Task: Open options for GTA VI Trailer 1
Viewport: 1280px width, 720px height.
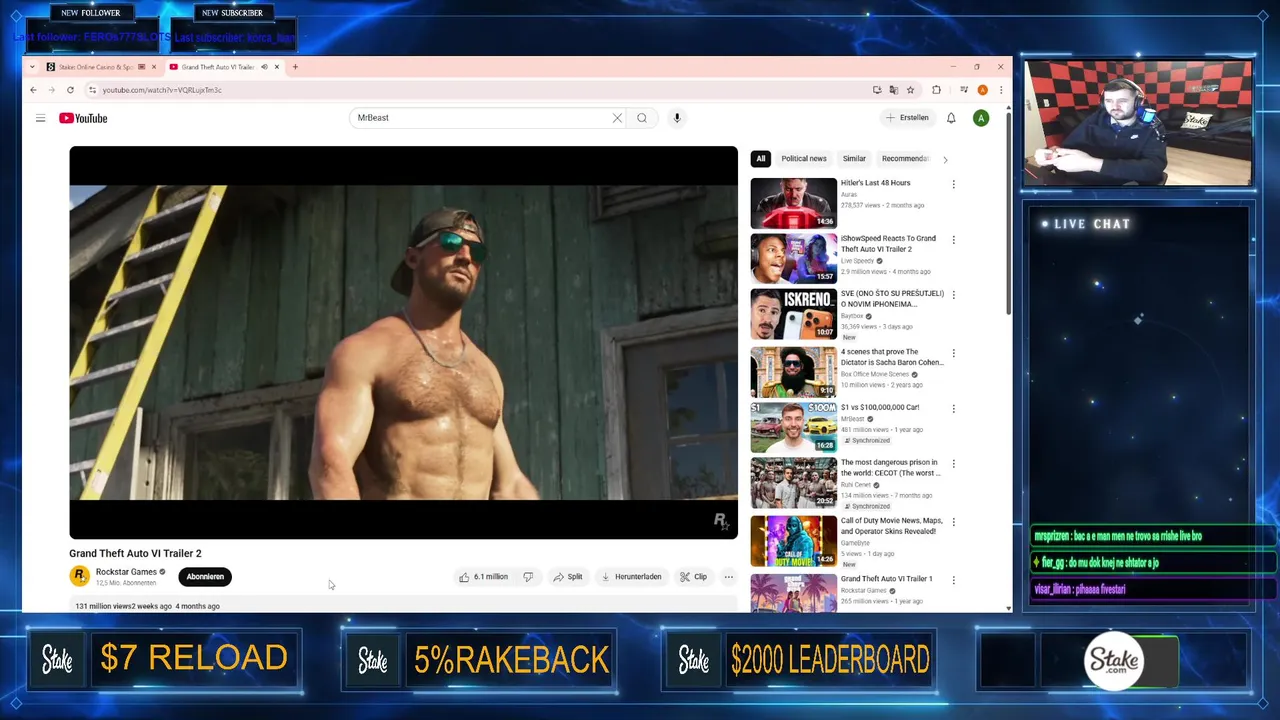Action: point(953,580)
